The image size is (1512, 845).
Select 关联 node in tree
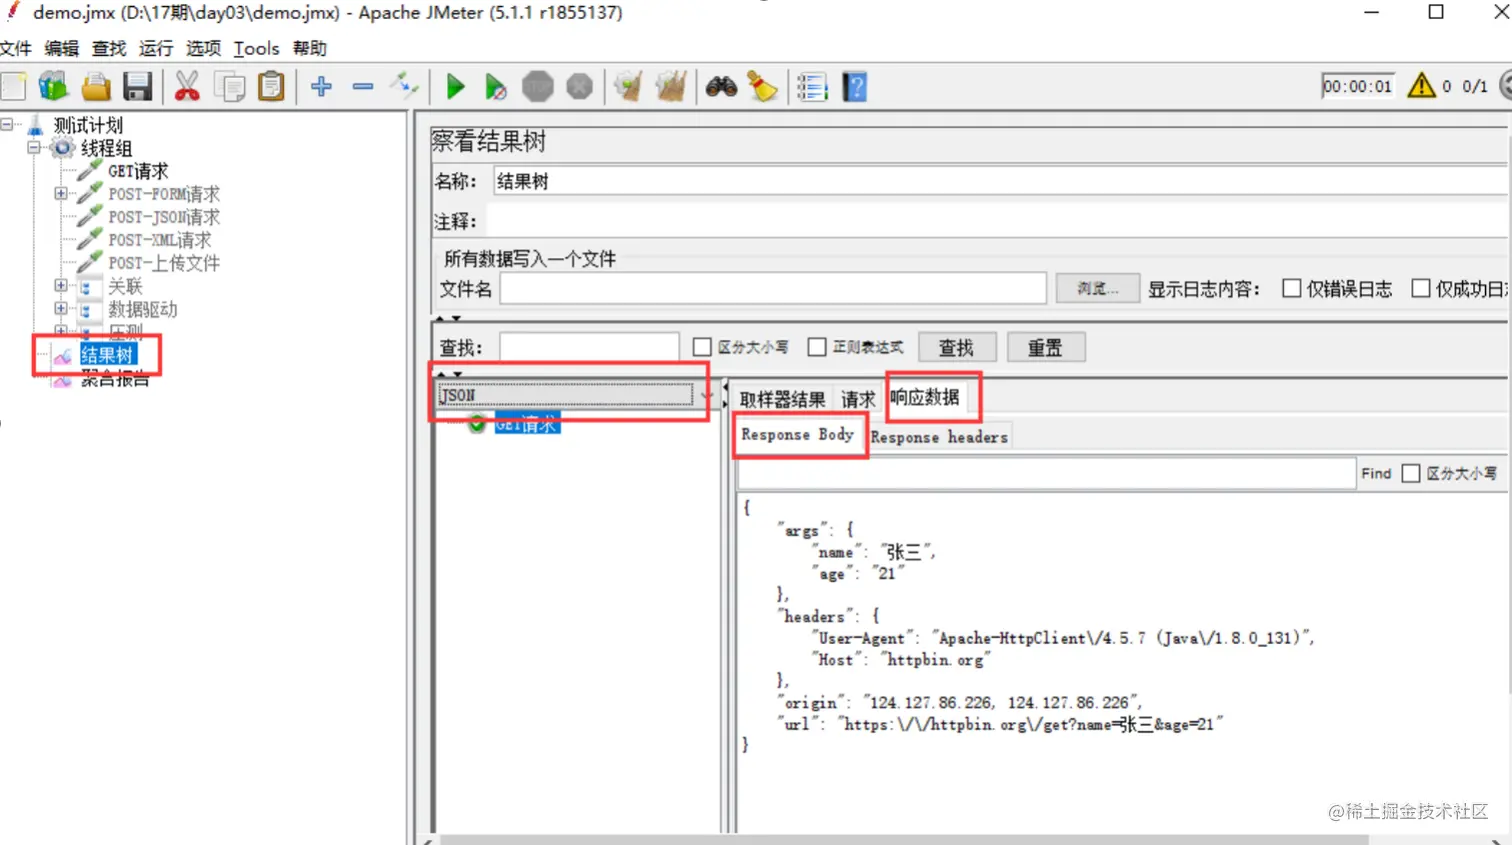125,286
